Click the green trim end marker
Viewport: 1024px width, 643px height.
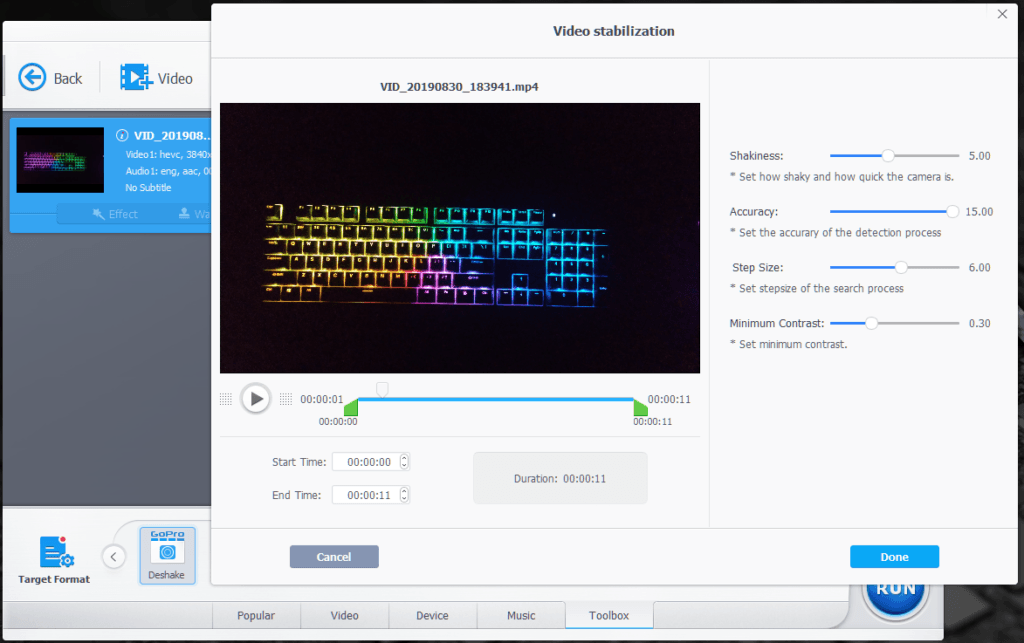coord(640,407)
